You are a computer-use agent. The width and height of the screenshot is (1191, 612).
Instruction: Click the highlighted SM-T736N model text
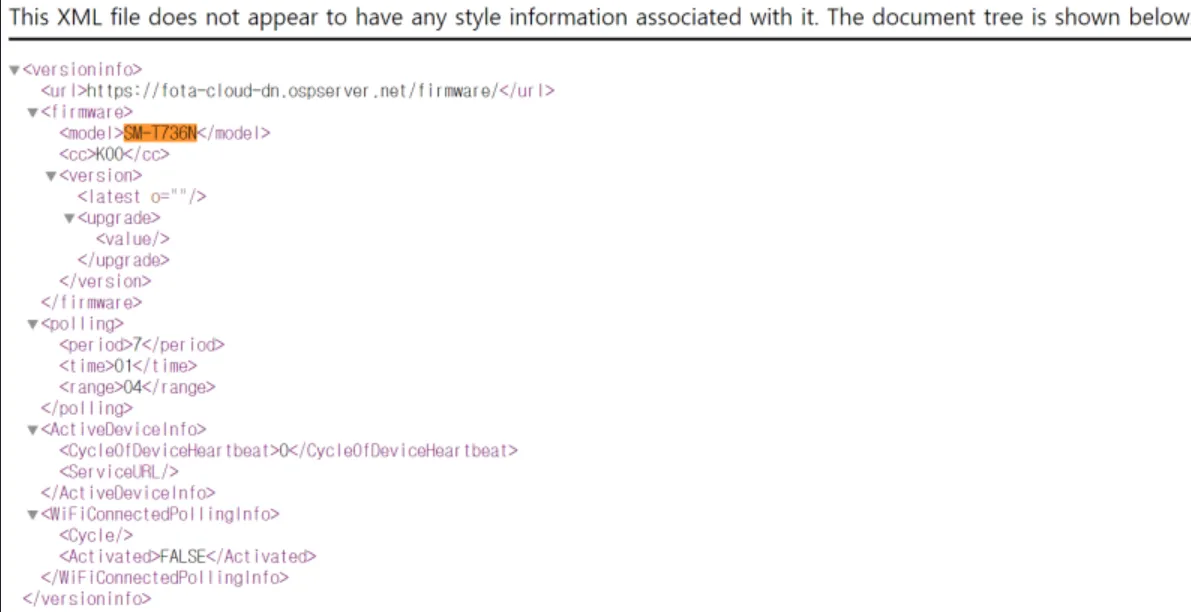tap(160, 133)
